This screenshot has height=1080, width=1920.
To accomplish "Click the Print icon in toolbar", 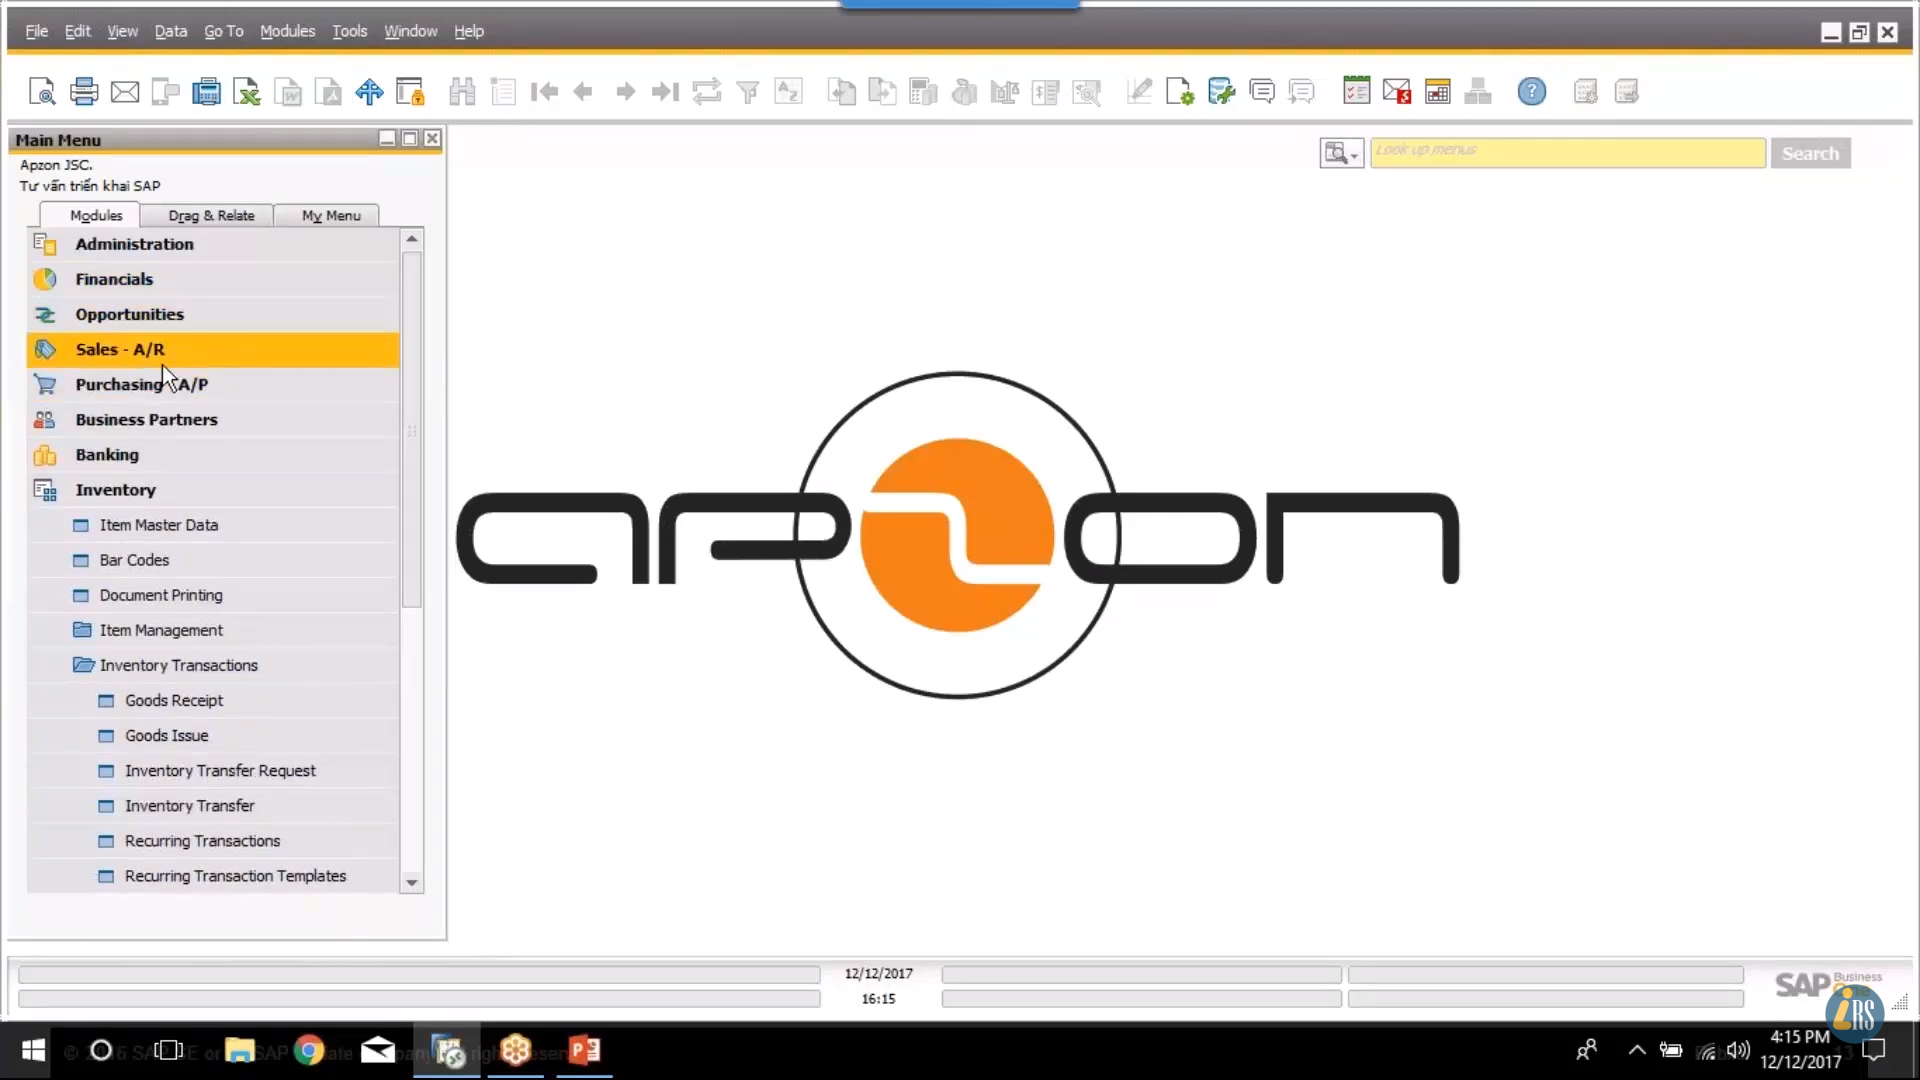I will 84,92.
